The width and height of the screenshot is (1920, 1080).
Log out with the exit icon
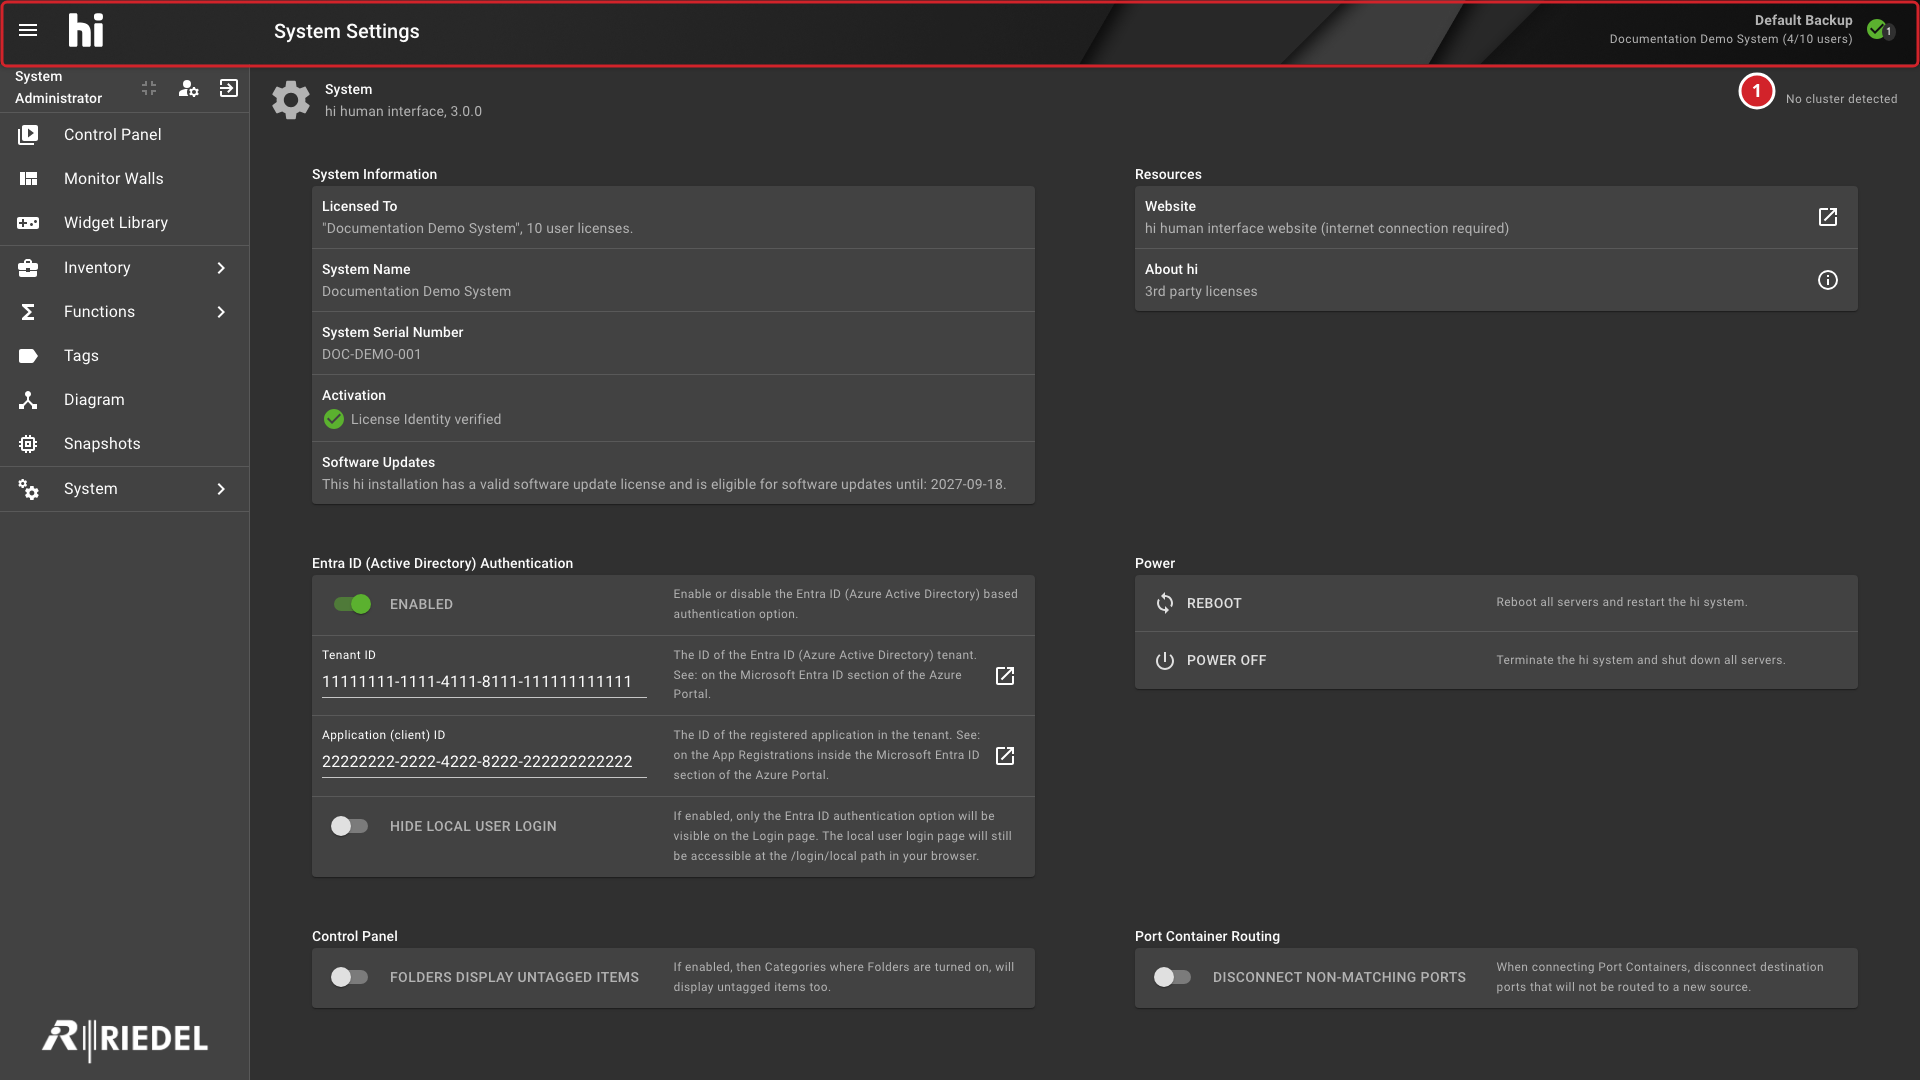229,89
